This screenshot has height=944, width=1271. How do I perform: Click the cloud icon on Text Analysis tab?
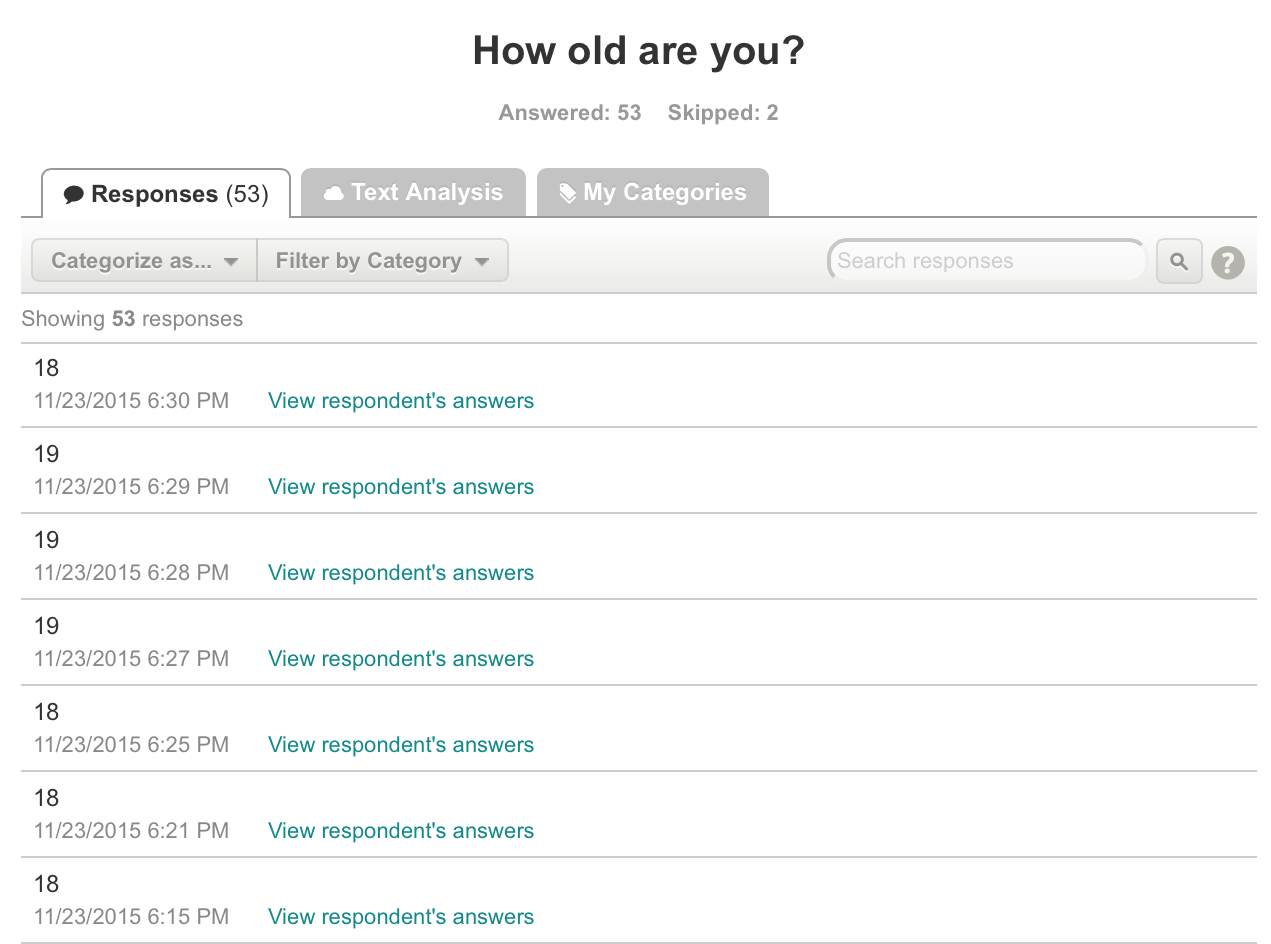pyautogui.click(x=333, y=193)
